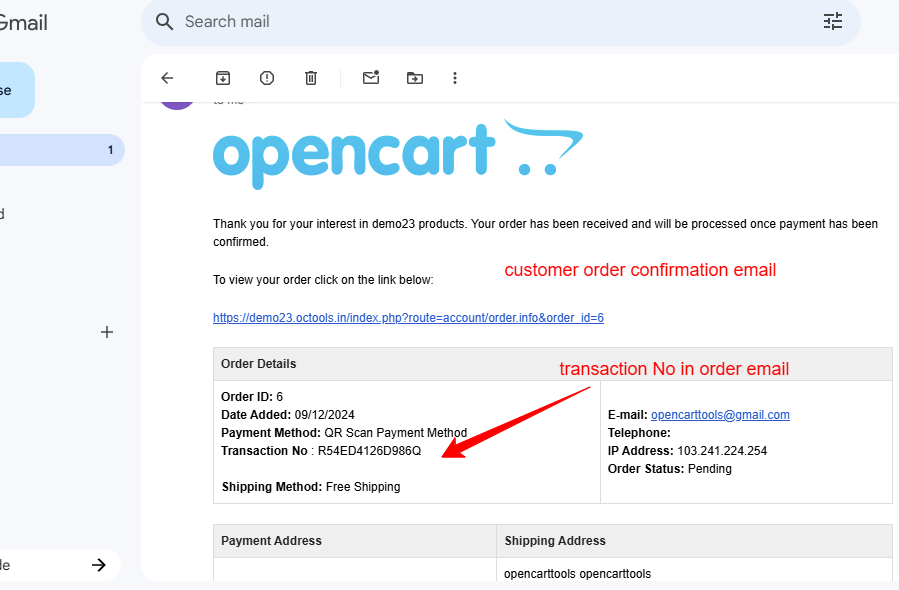
Task: Open the More options three-dot menu
Action: click(455, 78)
